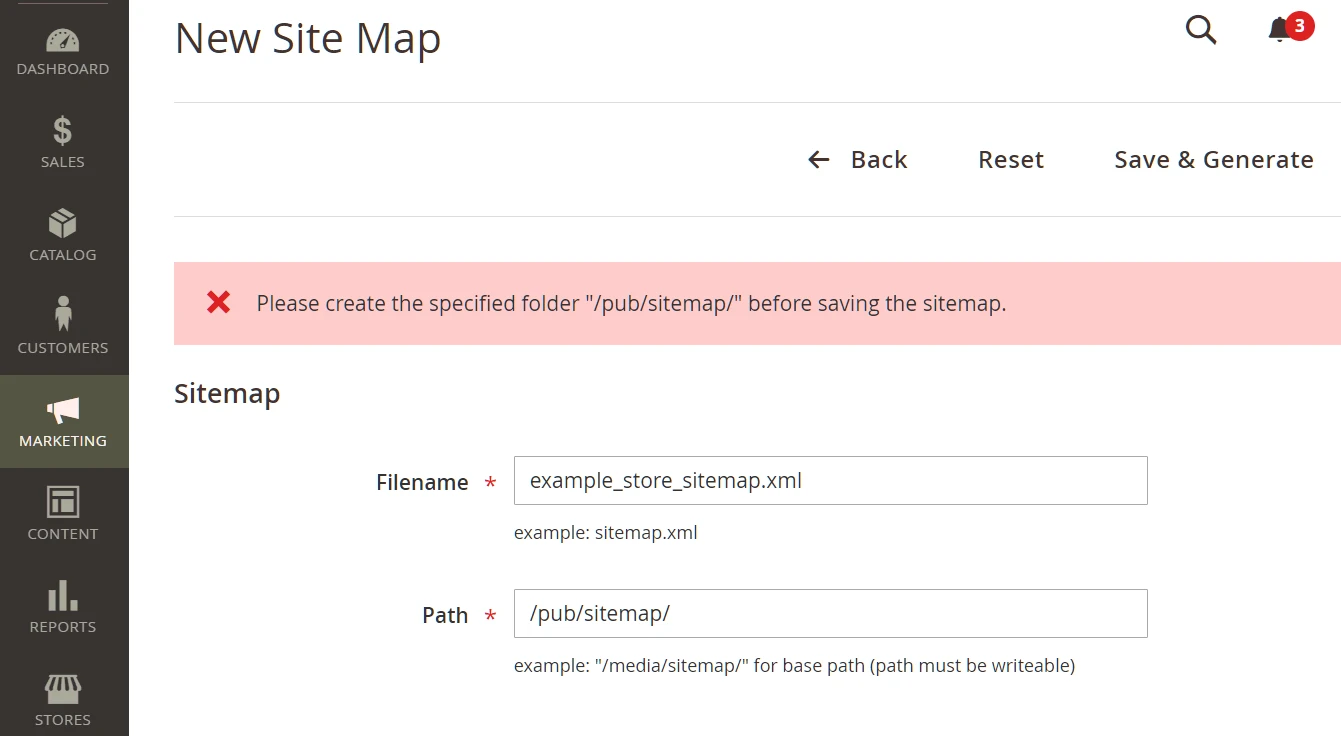Open the Catalog box icon
This screenshot has width=1341, height=736.
point(62,223)
